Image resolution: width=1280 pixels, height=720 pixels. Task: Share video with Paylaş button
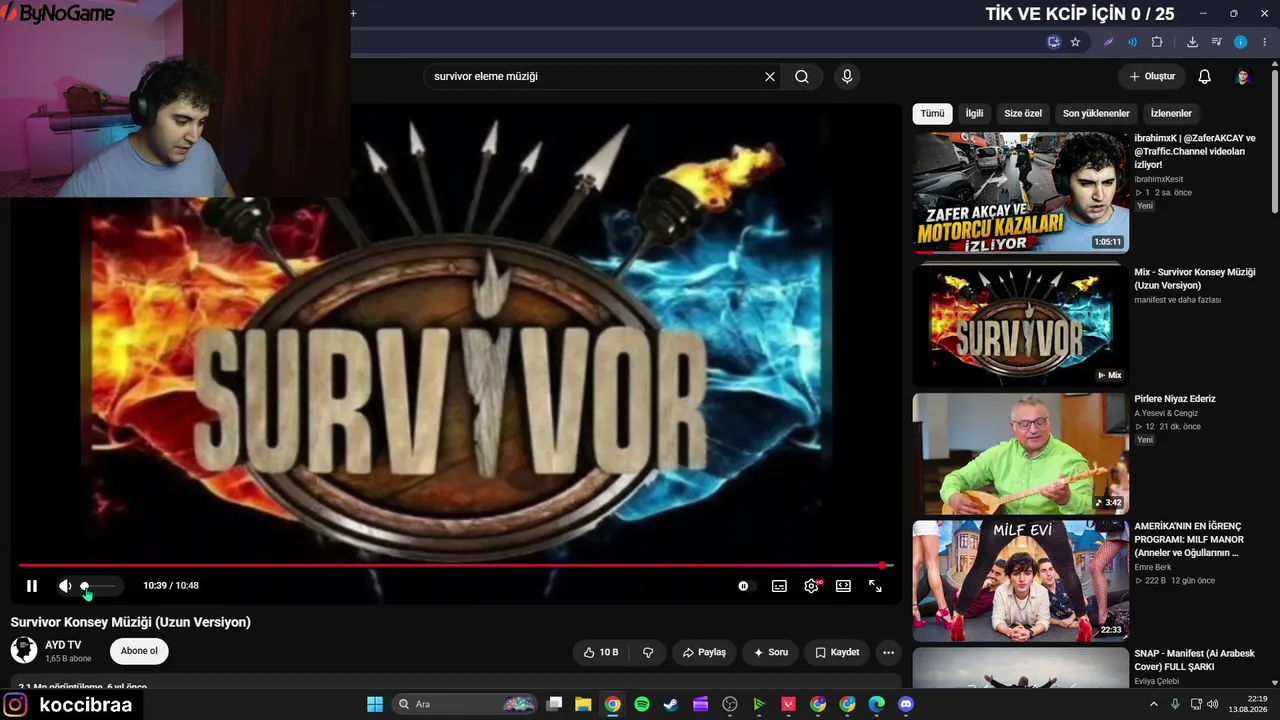coord(704,652)
